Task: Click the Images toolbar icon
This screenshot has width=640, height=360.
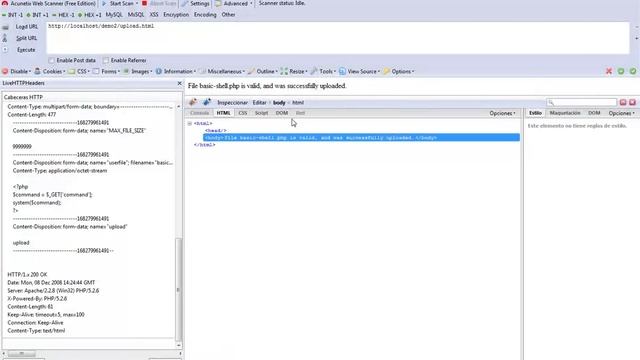Action: tap(126, 71)
